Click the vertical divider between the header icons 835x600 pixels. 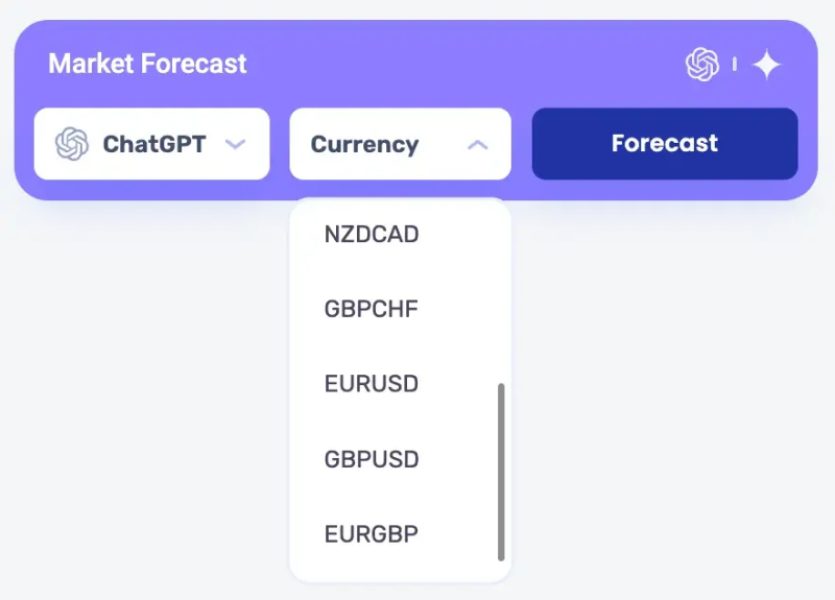pos(735,65)
